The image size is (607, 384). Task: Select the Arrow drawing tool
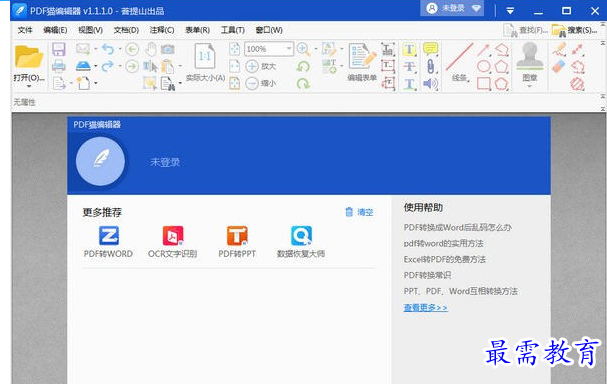point(483,50)
